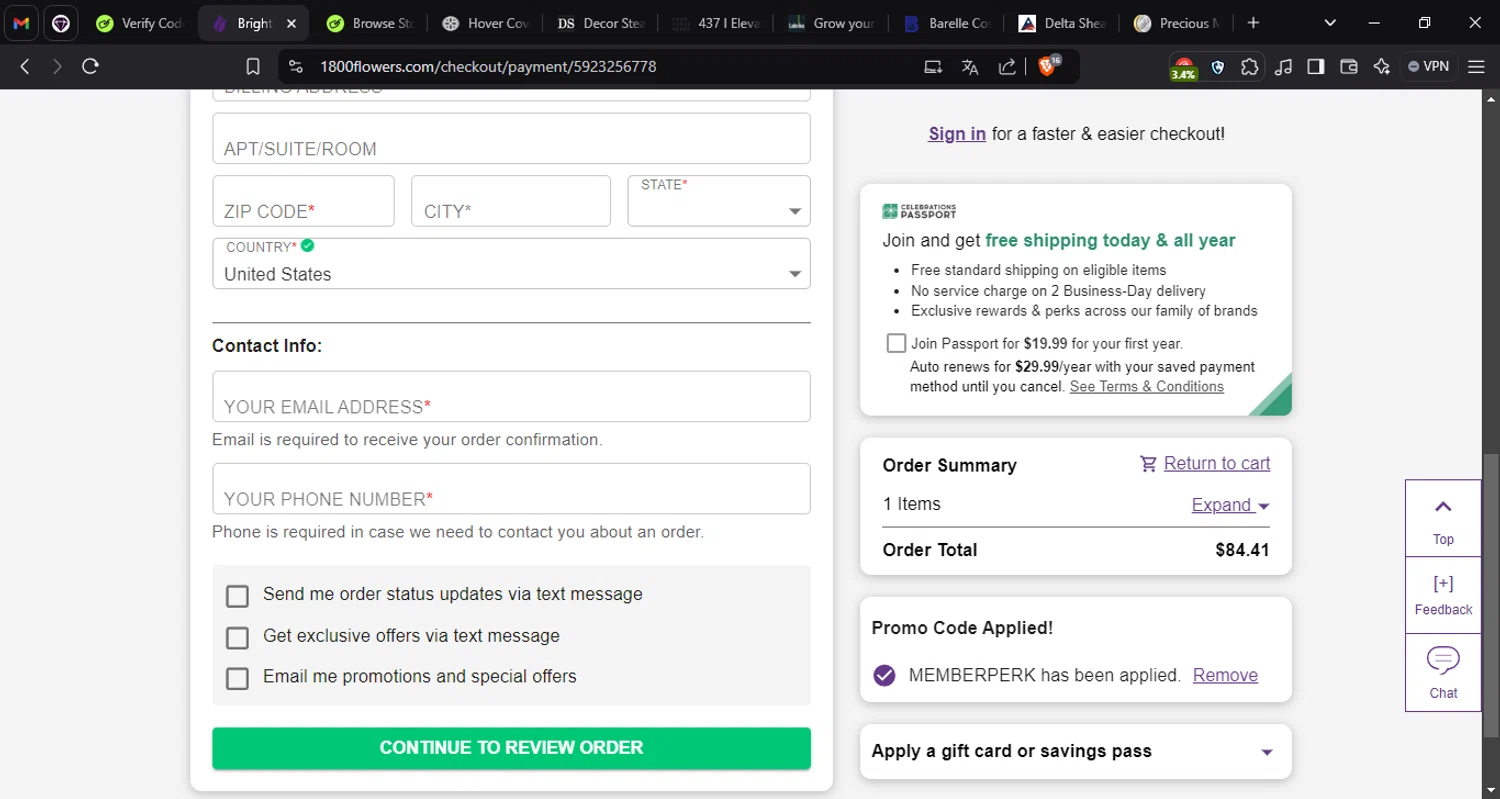The width and height of the screenshot is (1500, 799).
Task: Open the Leo AI sparkle icon
Action: point(1382,66)
